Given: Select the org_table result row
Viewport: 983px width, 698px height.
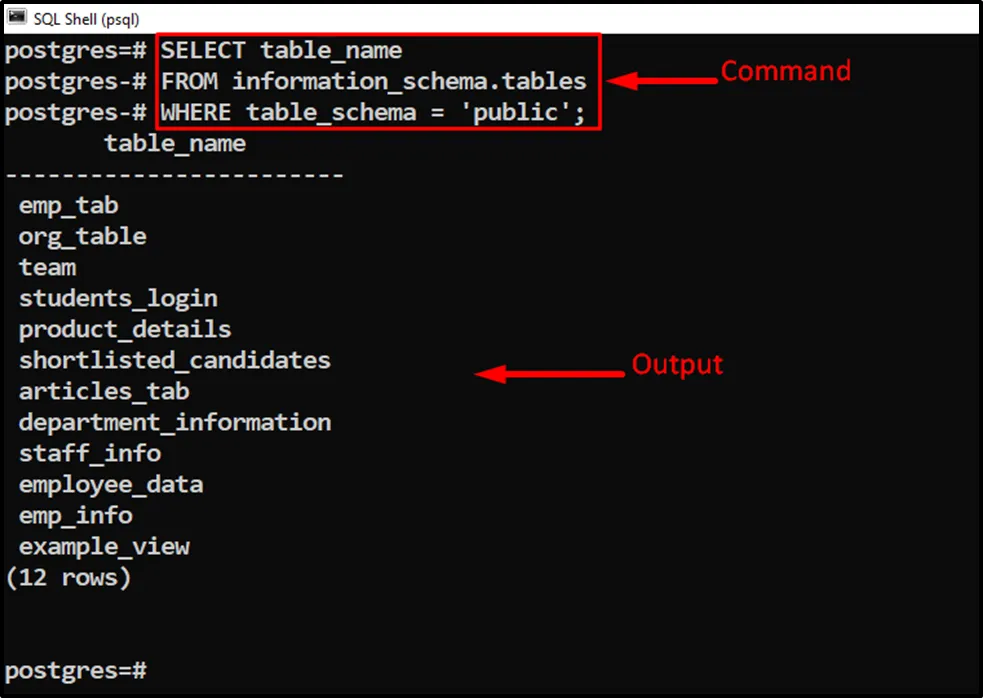Looking at the screenshot, I should pyautogui.click(x=82, y=237).
